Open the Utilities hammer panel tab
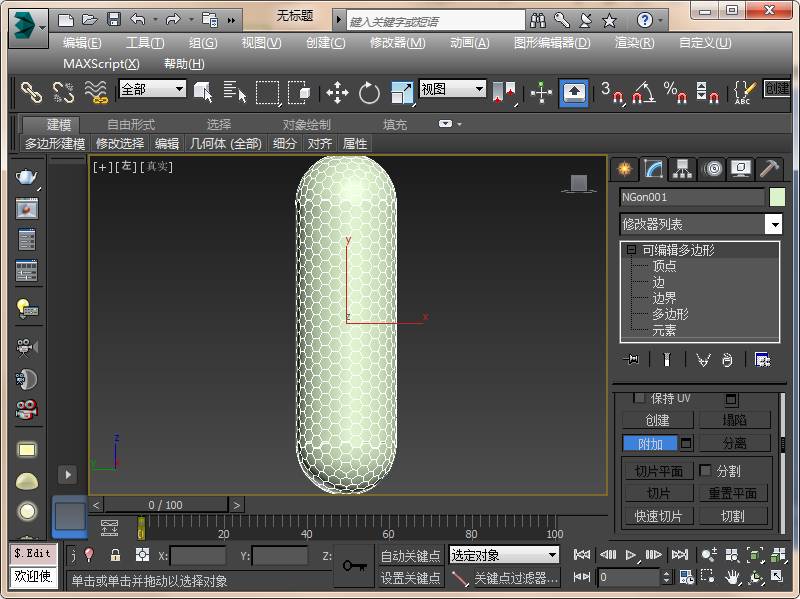 [769, 168]
